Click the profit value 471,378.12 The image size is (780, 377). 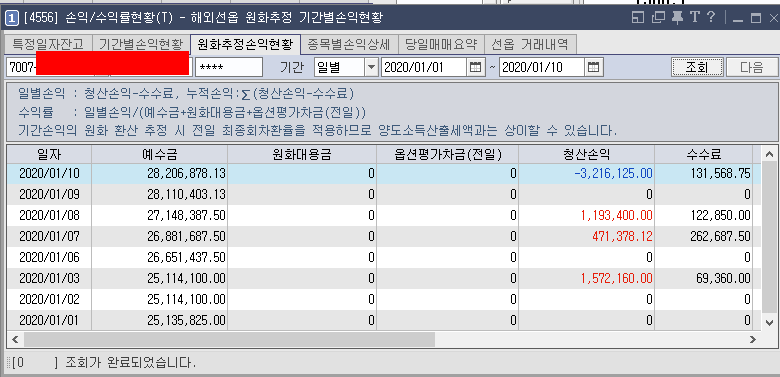pyautogui.click(x=622, y=236)
